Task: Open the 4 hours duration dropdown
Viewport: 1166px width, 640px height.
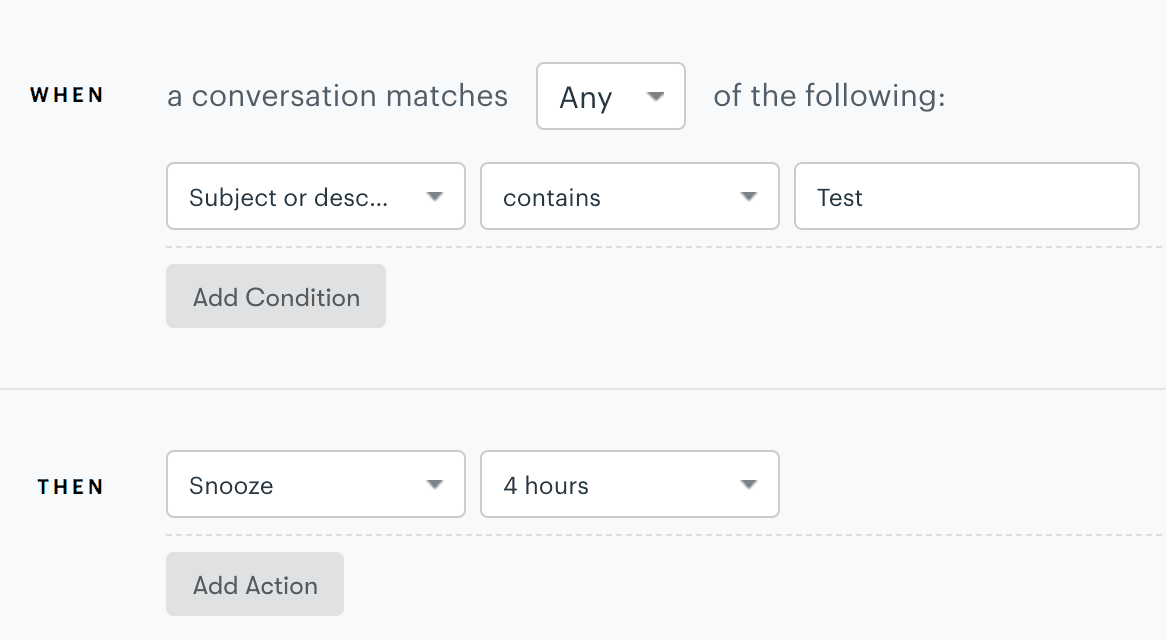Action: [615, 485]
